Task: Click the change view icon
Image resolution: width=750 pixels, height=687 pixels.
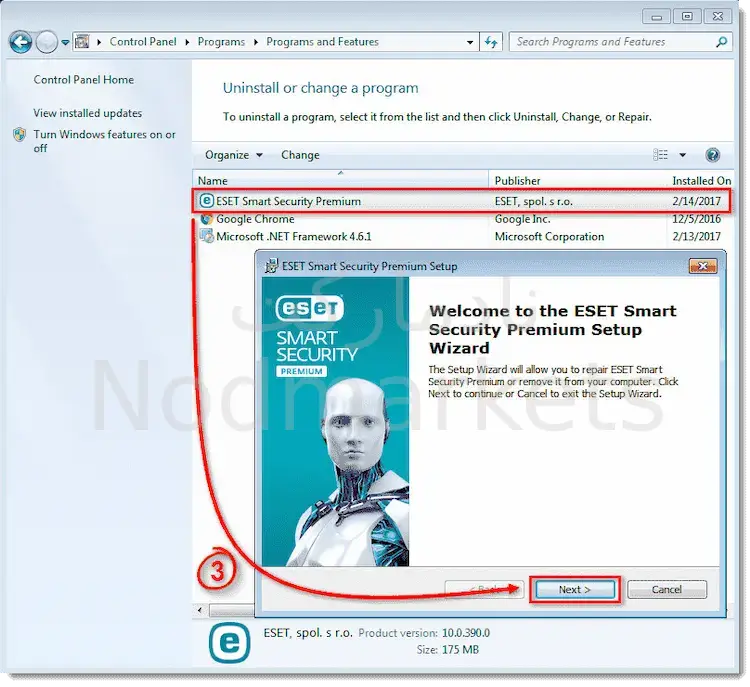Action: [661, 155]
